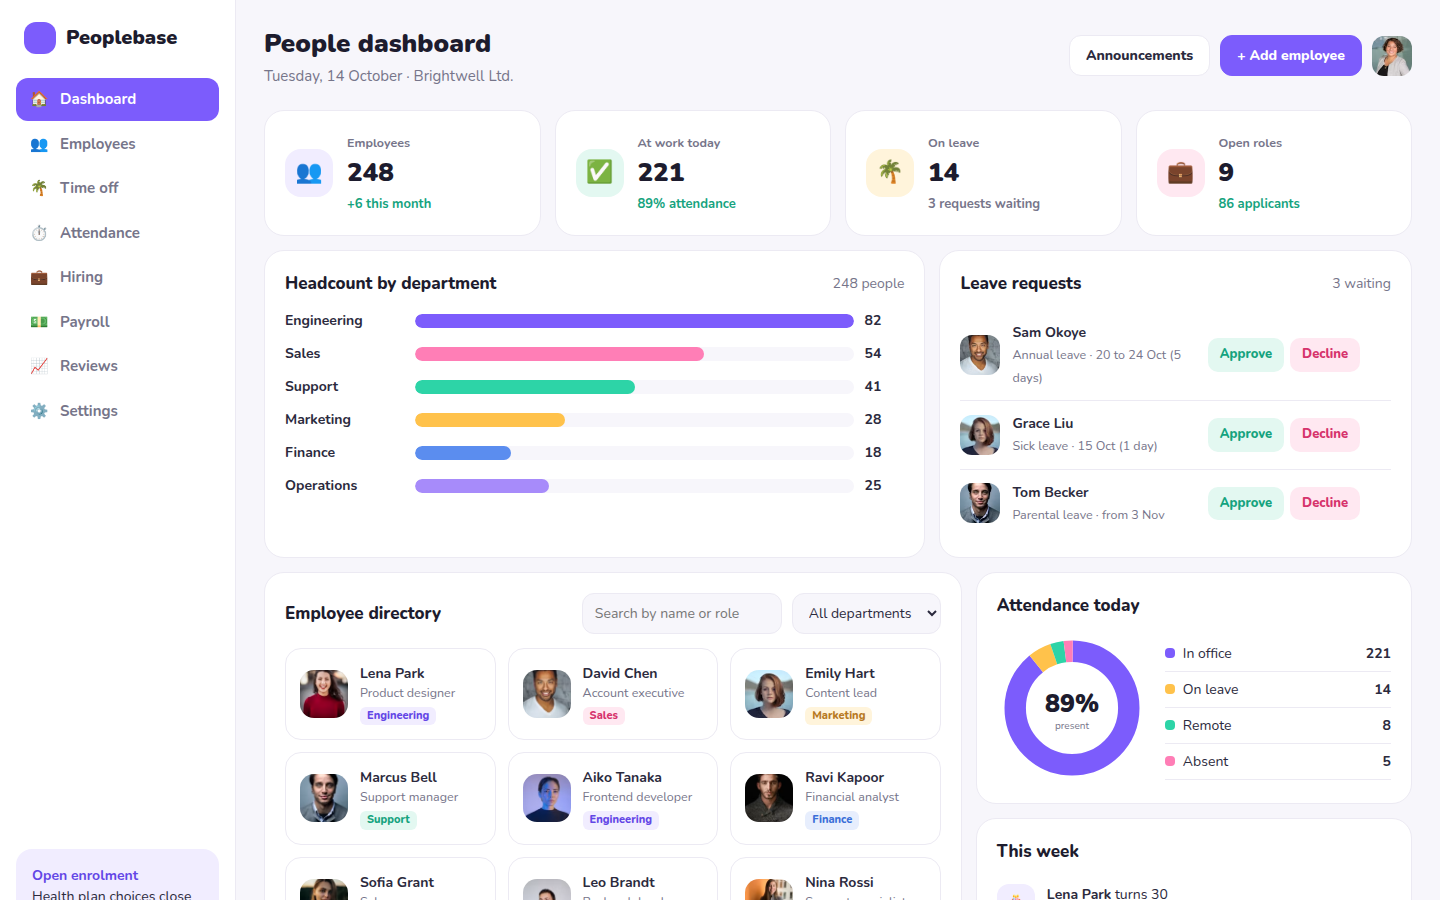1440x900 pixels.
Task: Decline Grace Liu's sick leave
Action: (1325, 434)
